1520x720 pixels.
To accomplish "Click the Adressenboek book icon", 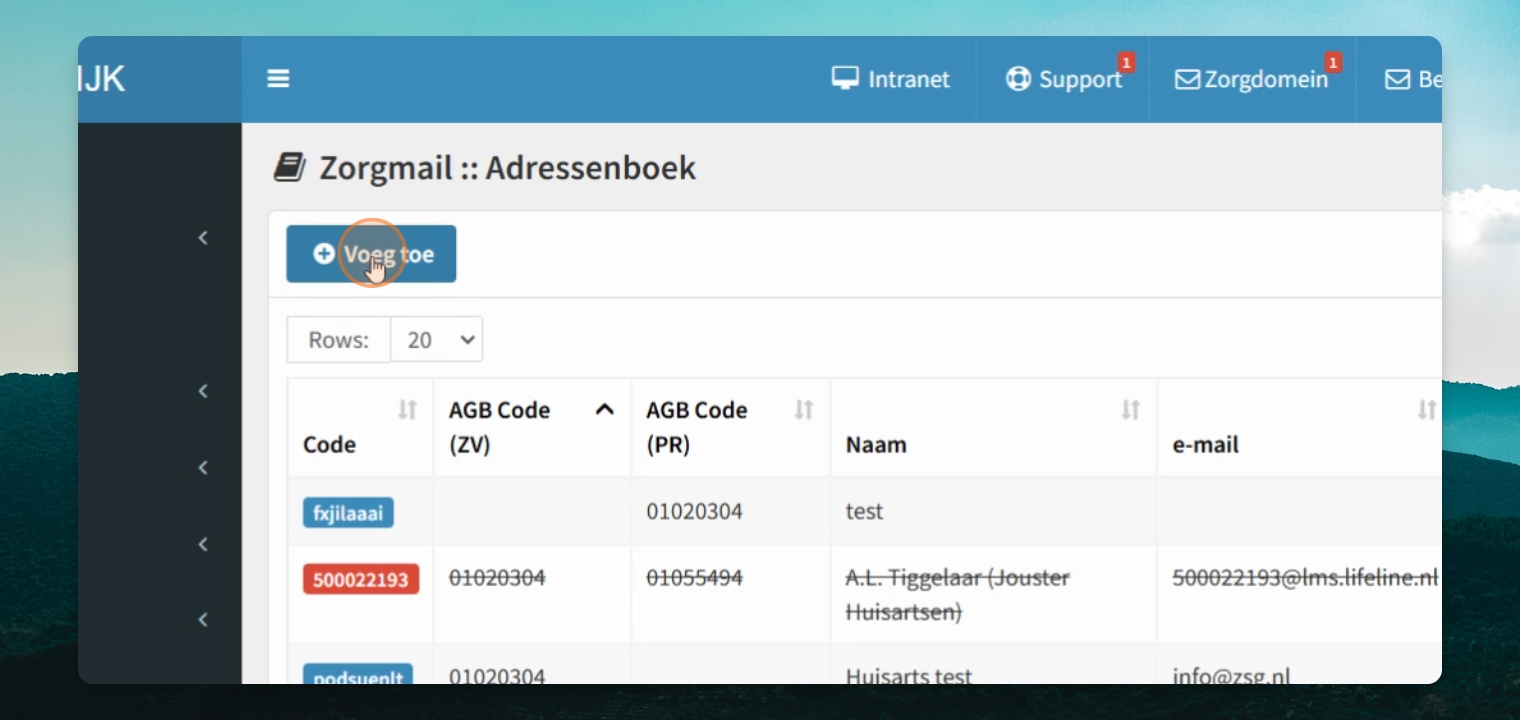I will 289,167.
